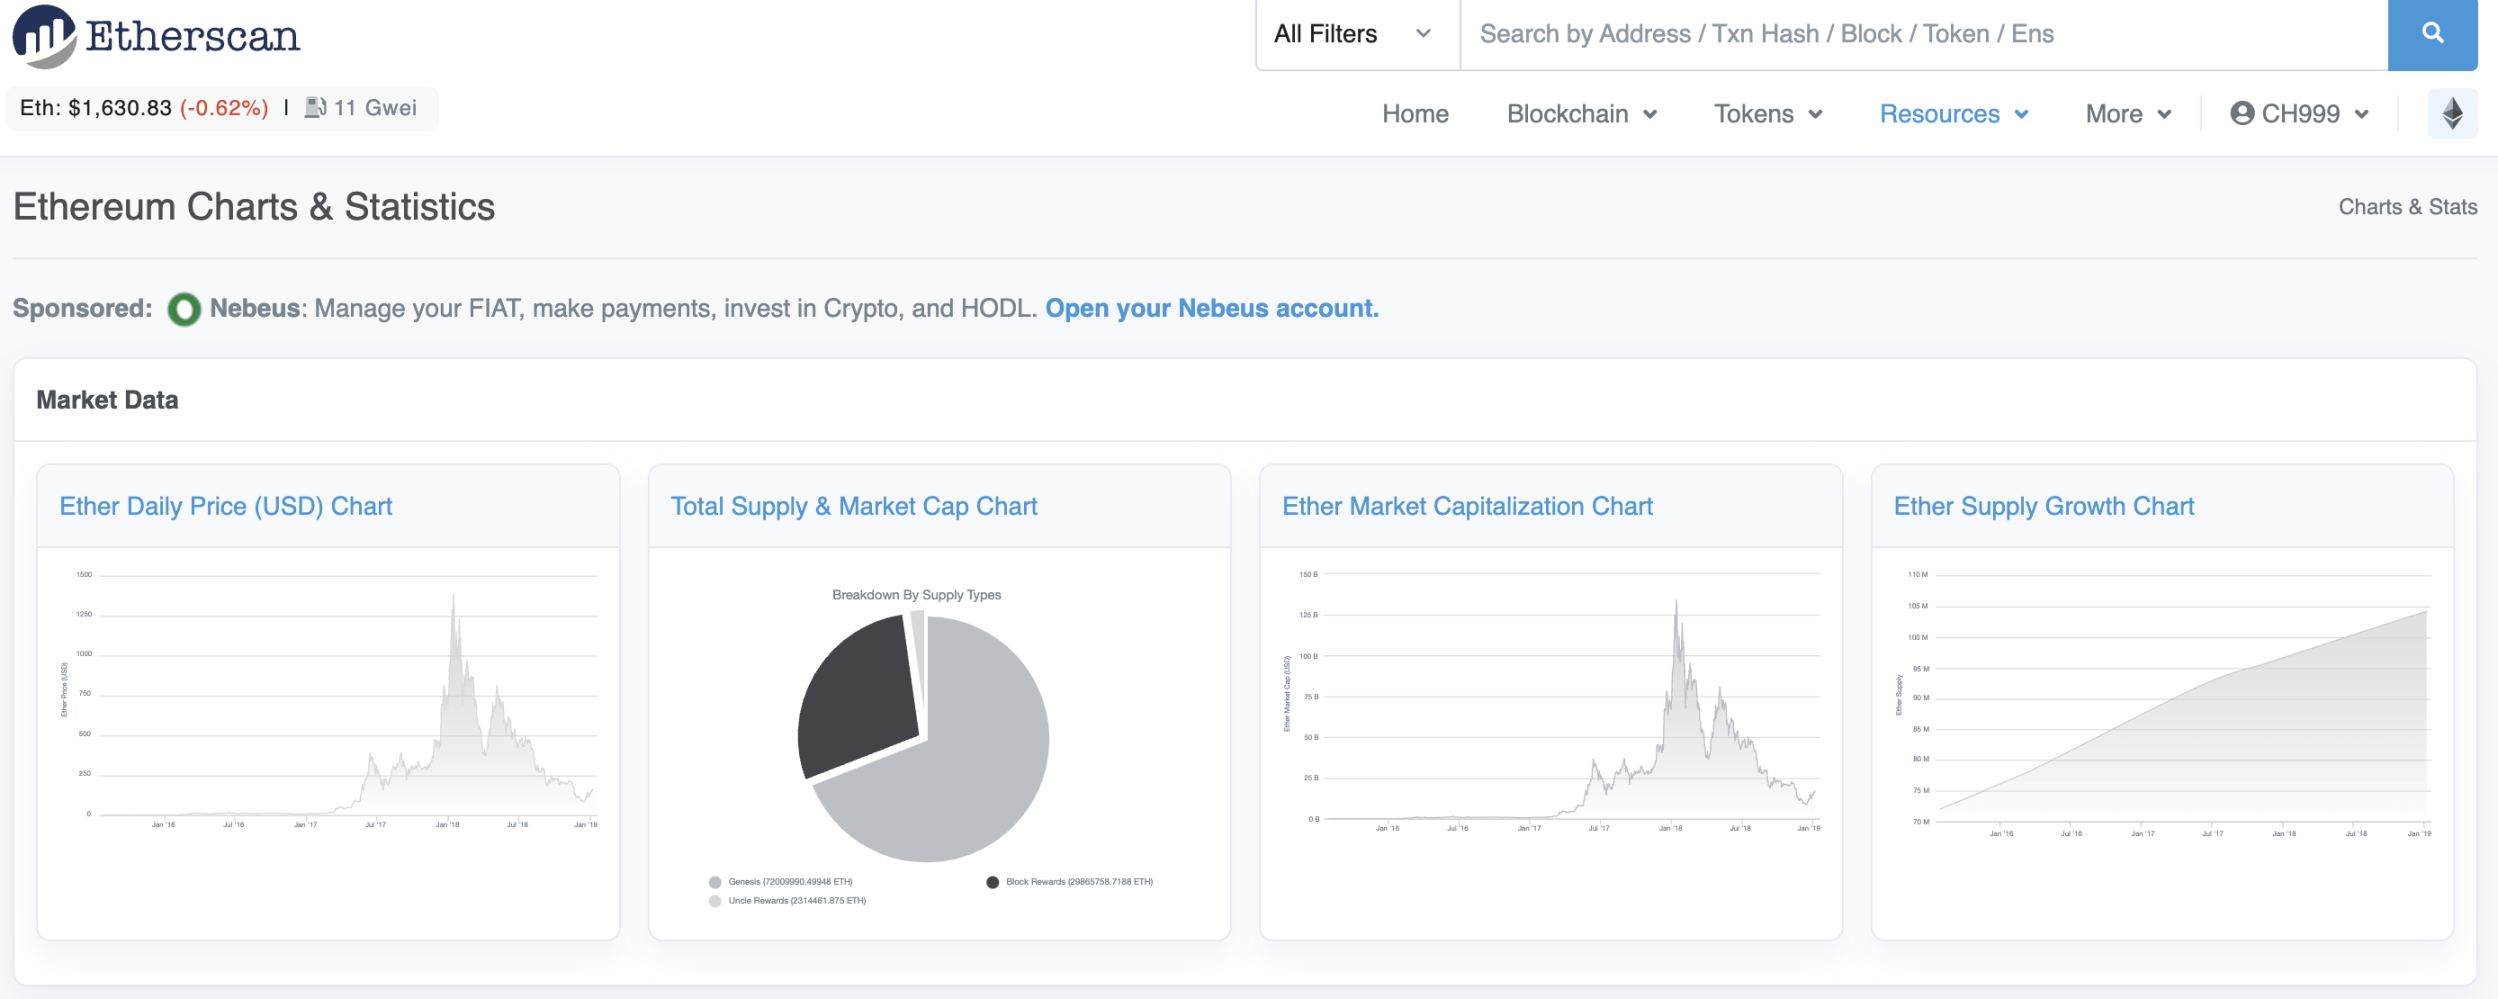
Task: Click the green Nebeus sponsor icon
Action: point(184,309)
